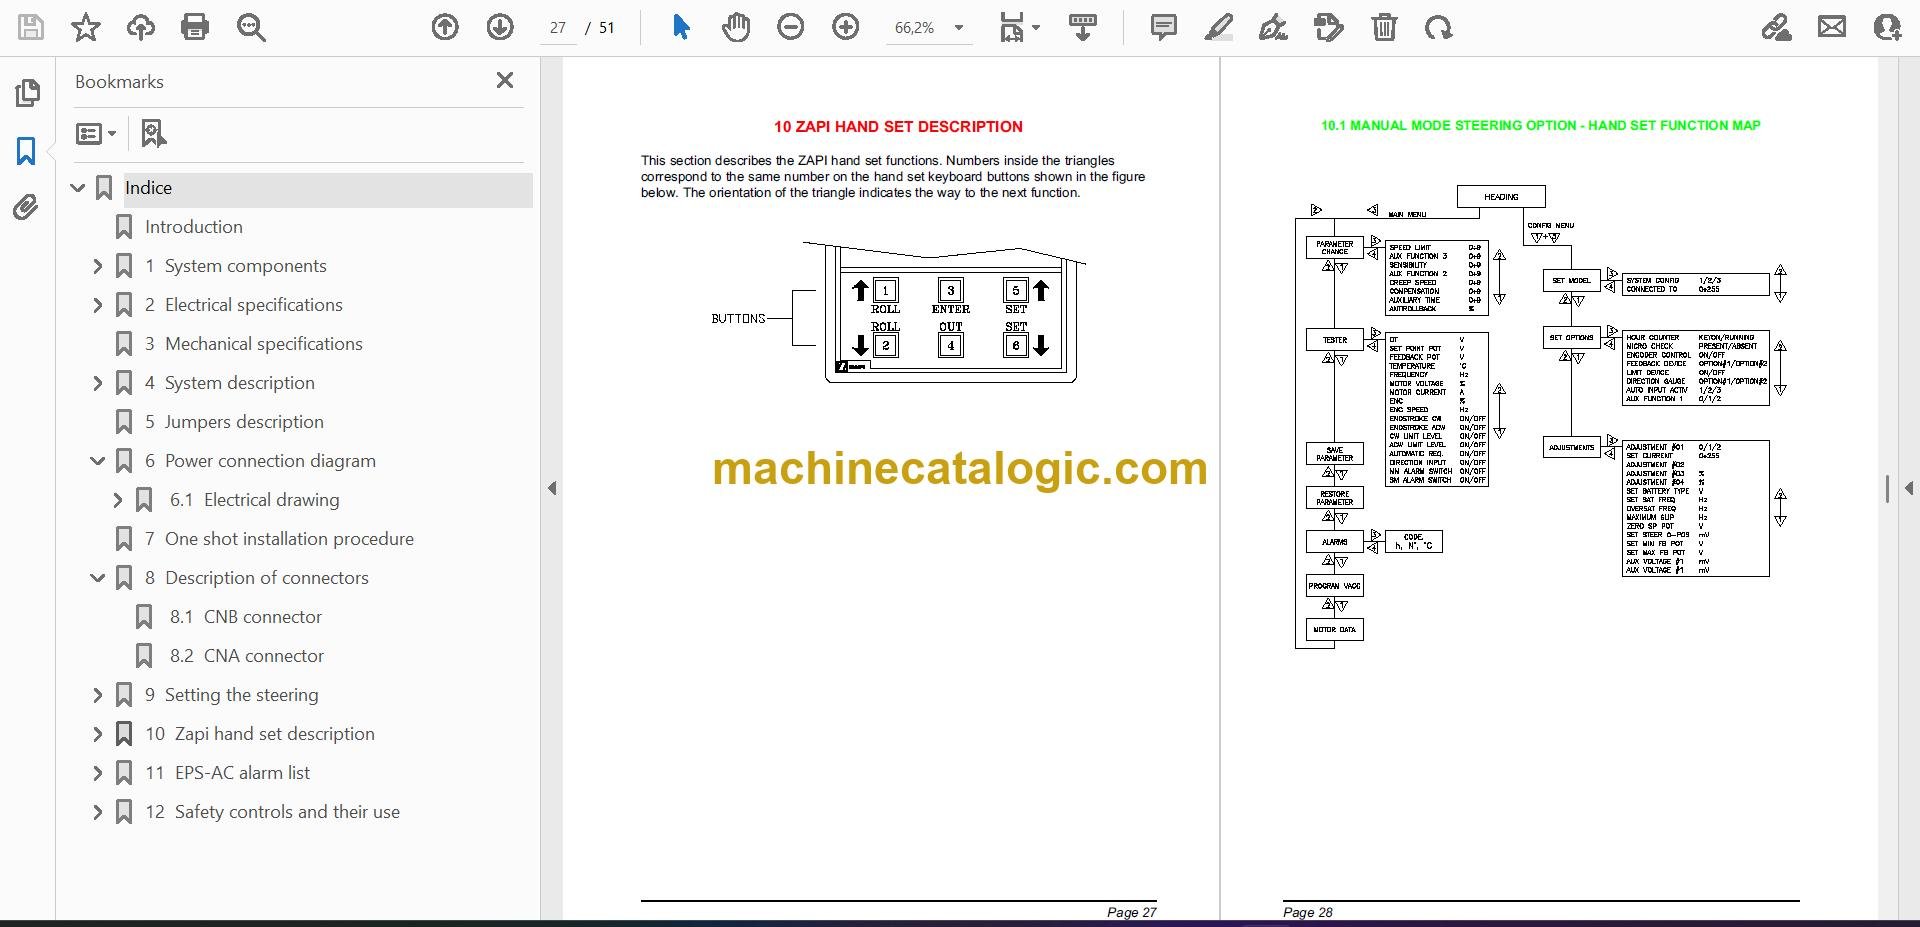Select the highlight text pen tool
The image size is (1920, 927).
(x=1218, y=27)
